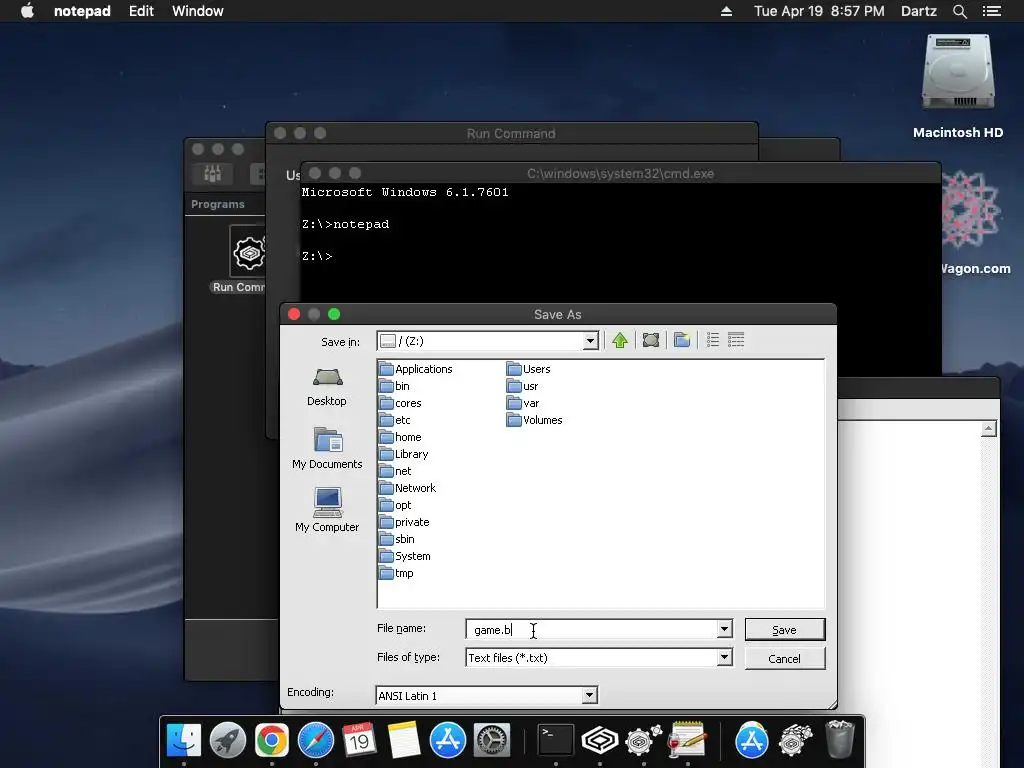Go to Desktop in Save As sidebar
The width and height of the screenshot is (1024, 768).
click(x=327, y=387)
